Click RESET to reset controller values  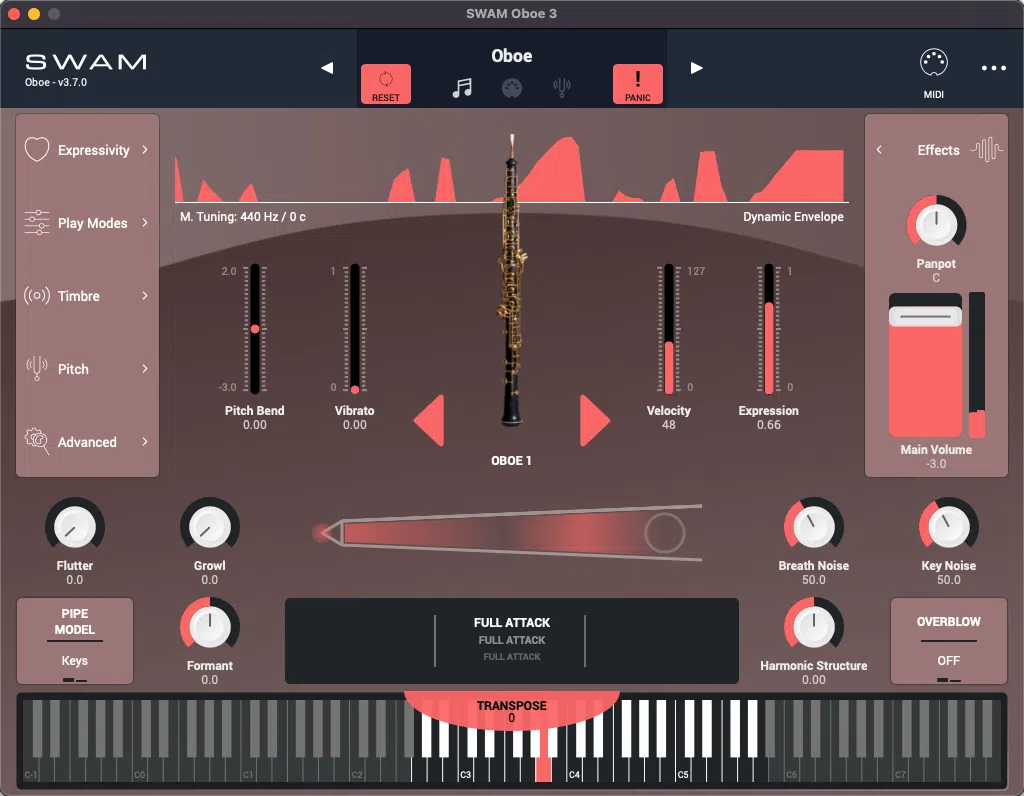pyautogui.click(x=386, y=84)
